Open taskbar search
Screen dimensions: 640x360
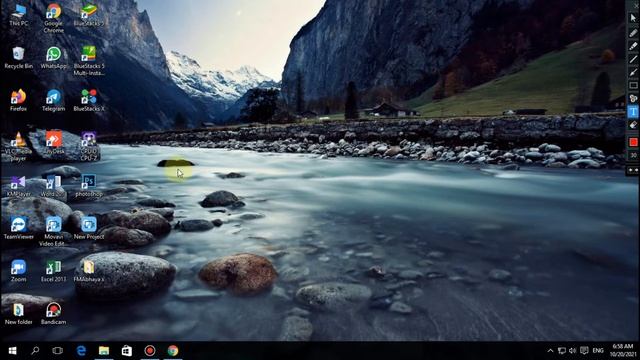[x=35, y=351]
